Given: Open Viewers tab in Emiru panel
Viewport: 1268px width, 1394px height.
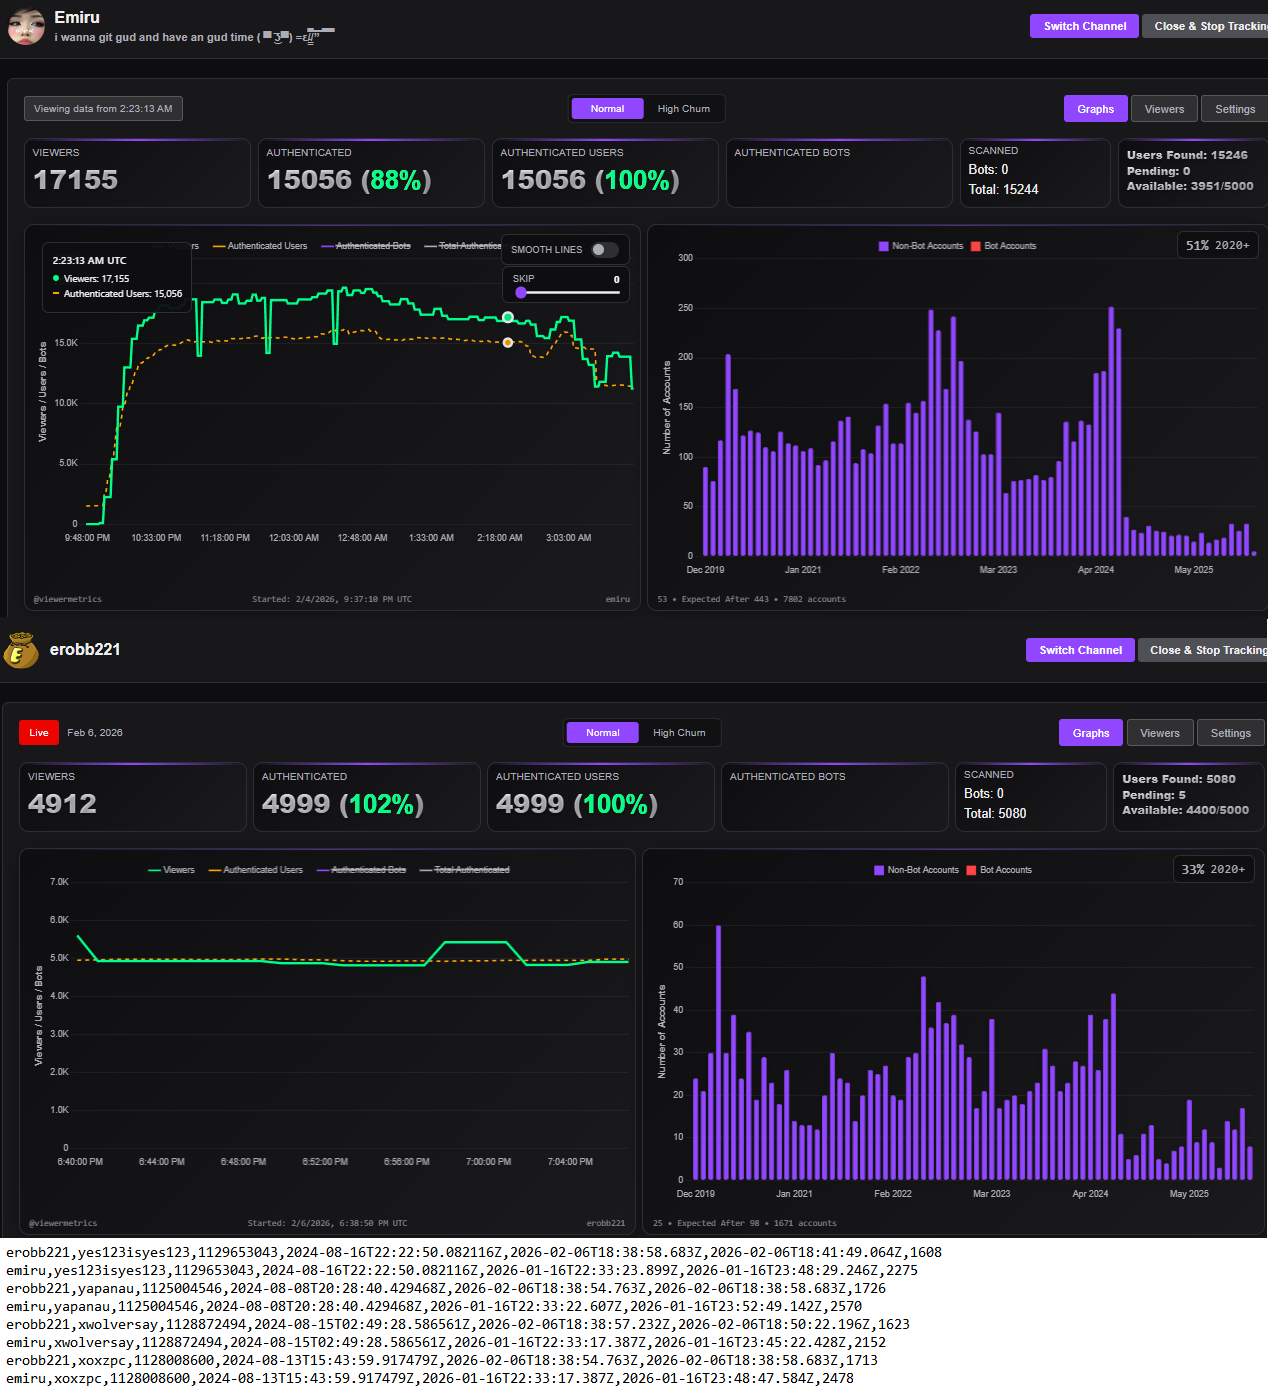Looking at the screenshot, I should (x=1164, y=109).
